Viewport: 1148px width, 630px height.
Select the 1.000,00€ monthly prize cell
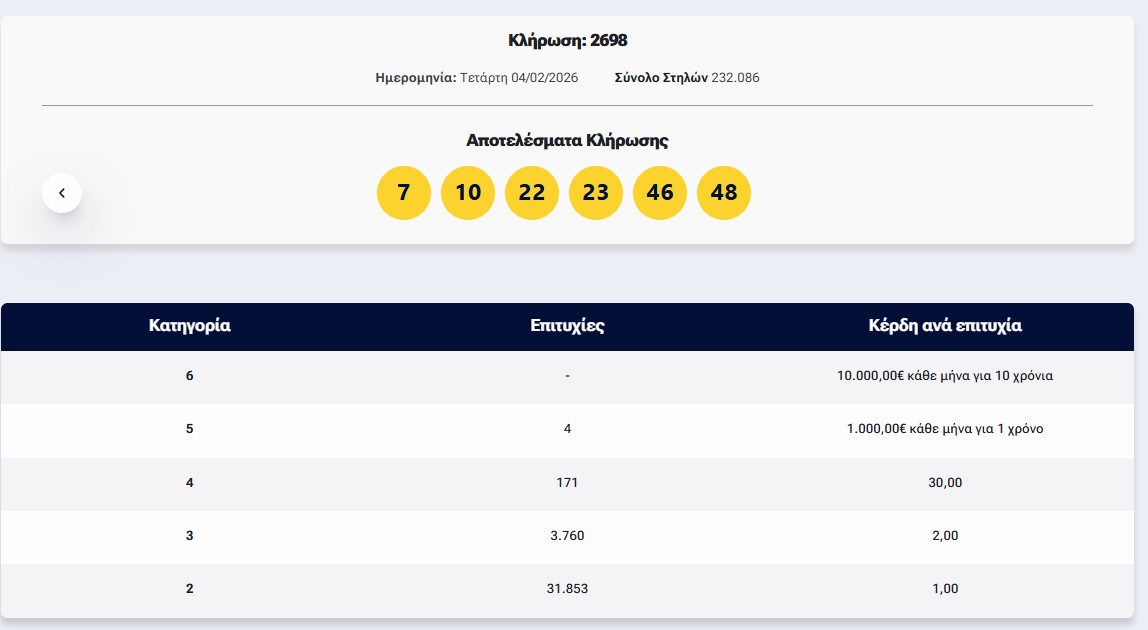pos(945,429)
